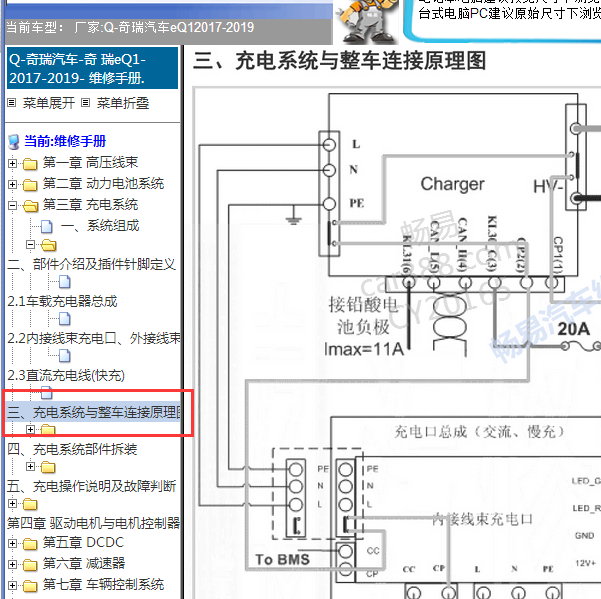
Task: Open 2.3直流充电线(快充) page
Action: tap(66, 376)
